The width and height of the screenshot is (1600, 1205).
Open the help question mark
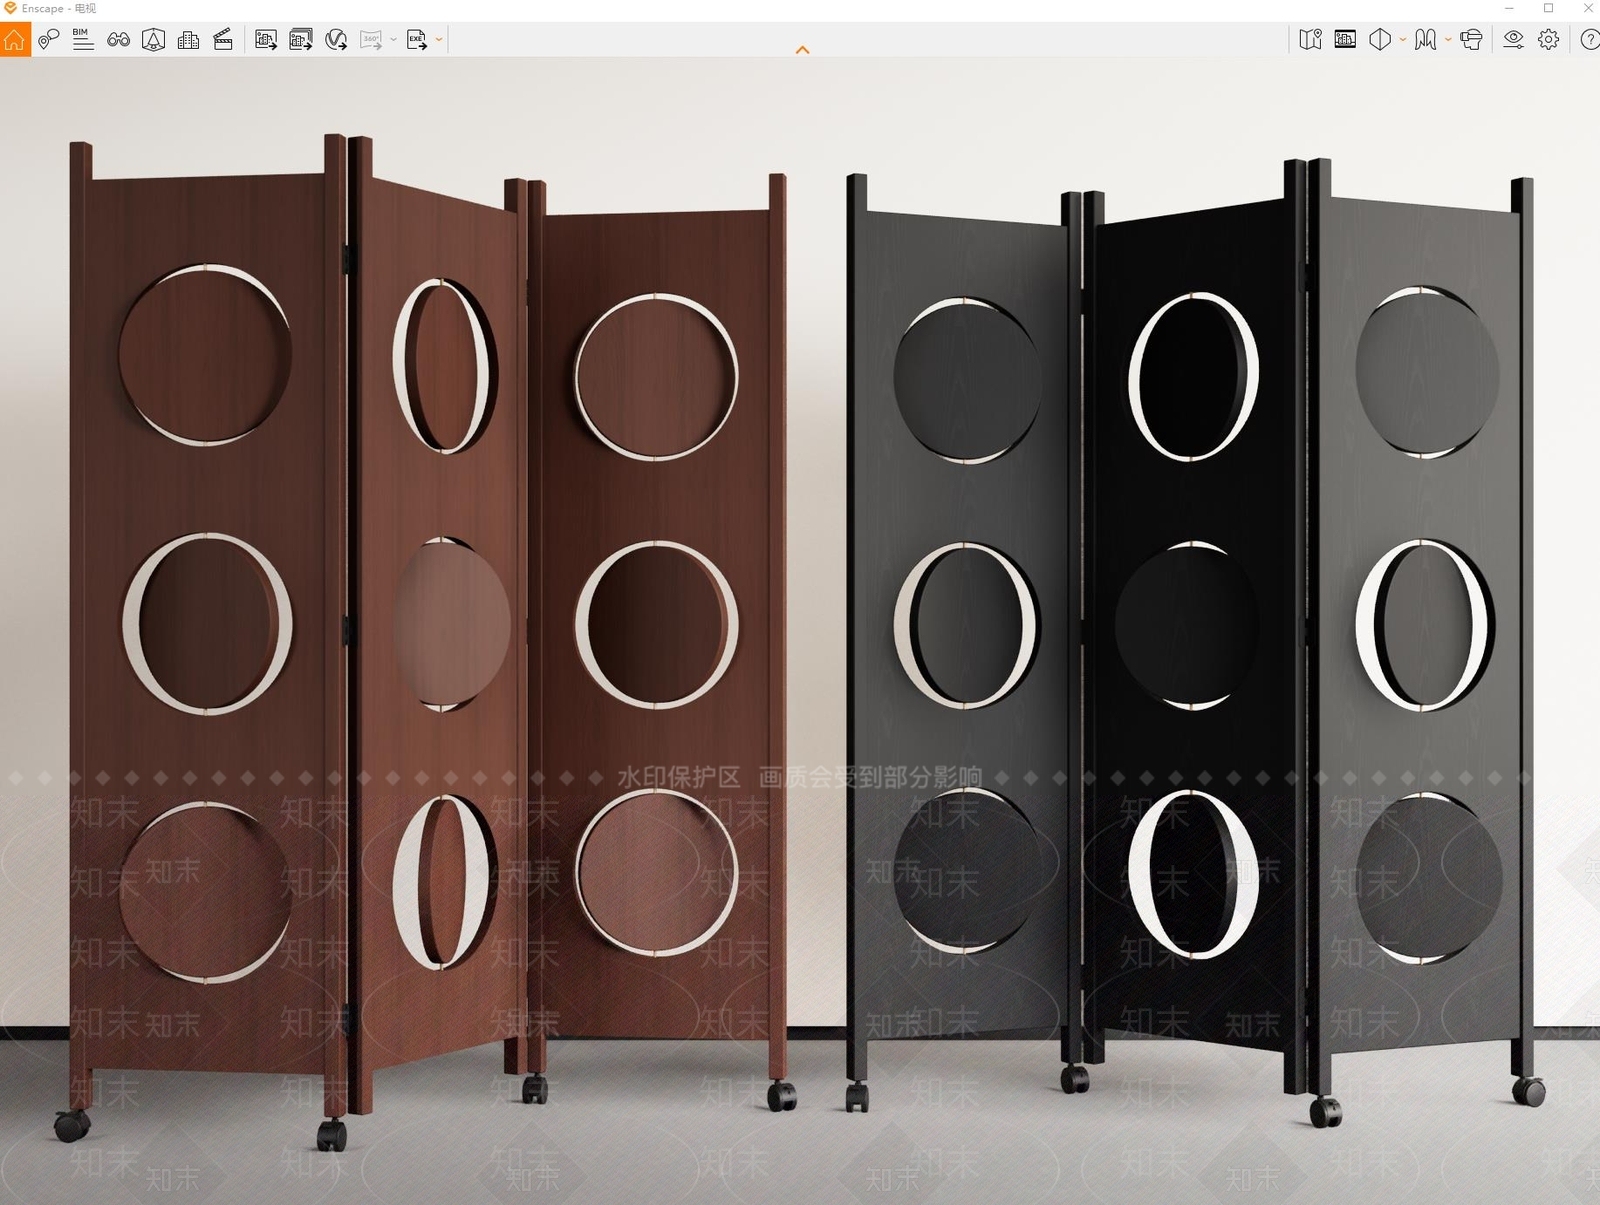coord(1589,40)
